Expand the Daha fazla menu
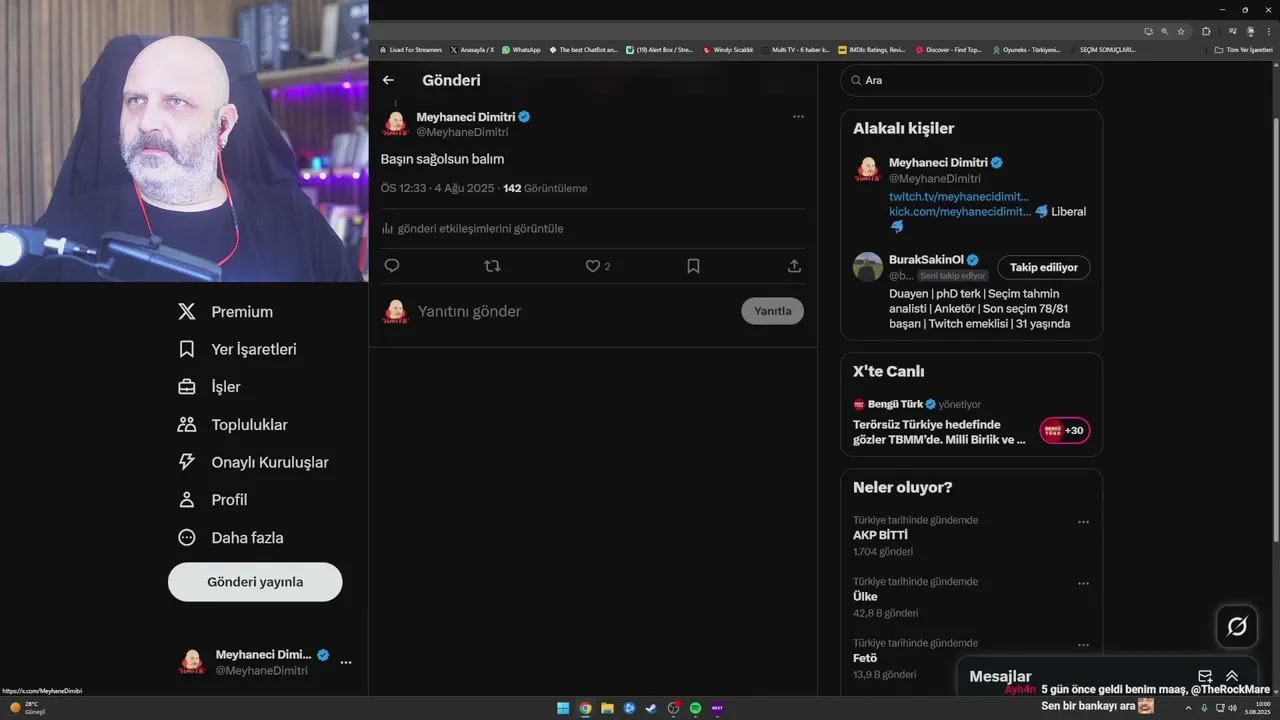The width and height of the screenshot is (1280, 720). 230,538
